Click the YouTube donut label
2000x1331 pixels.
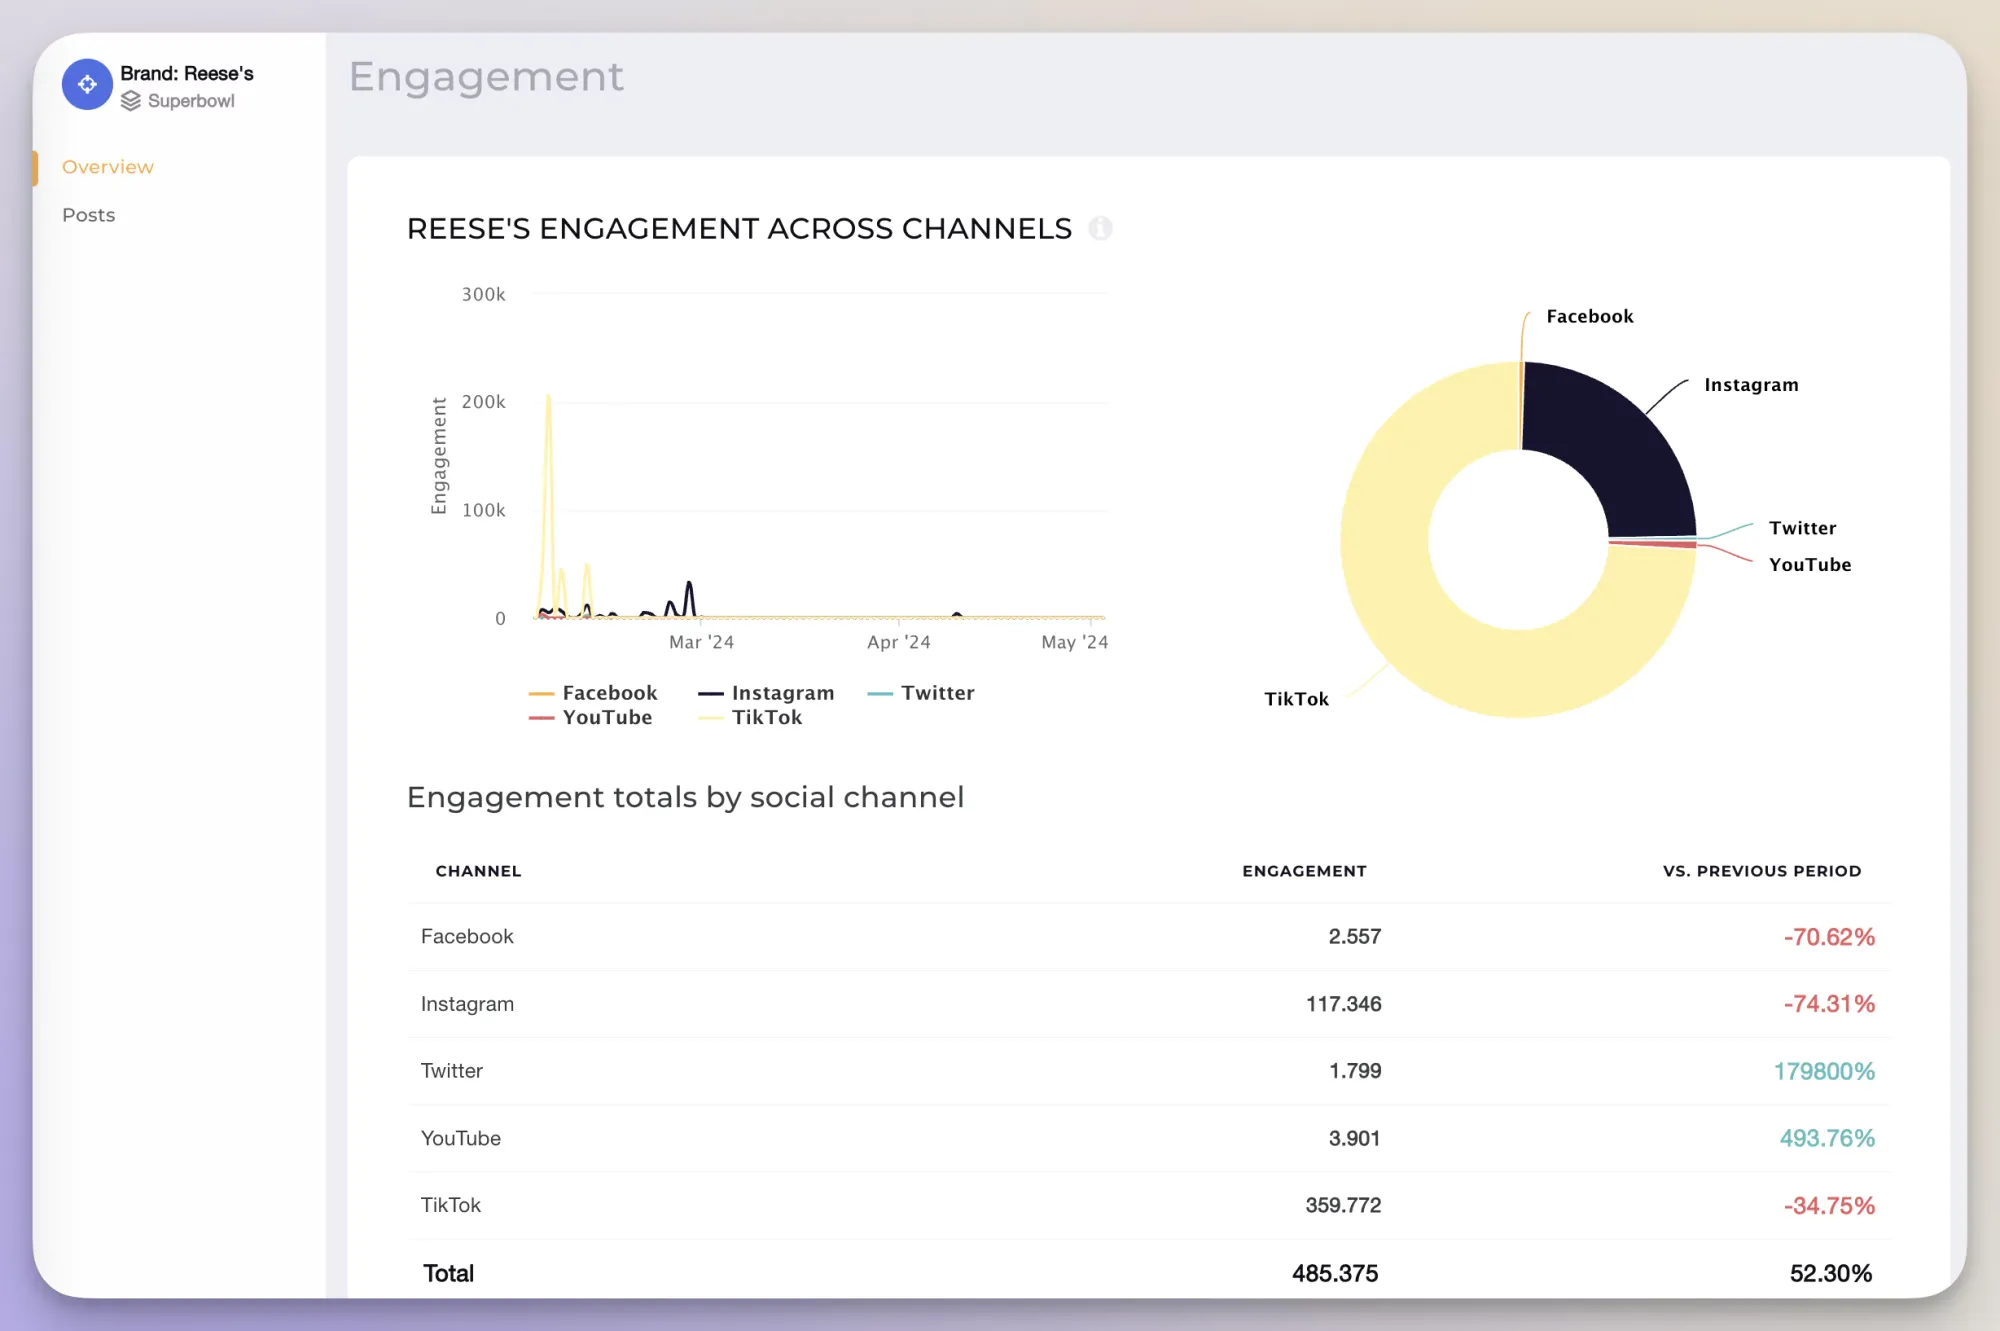pos(1809,565)
